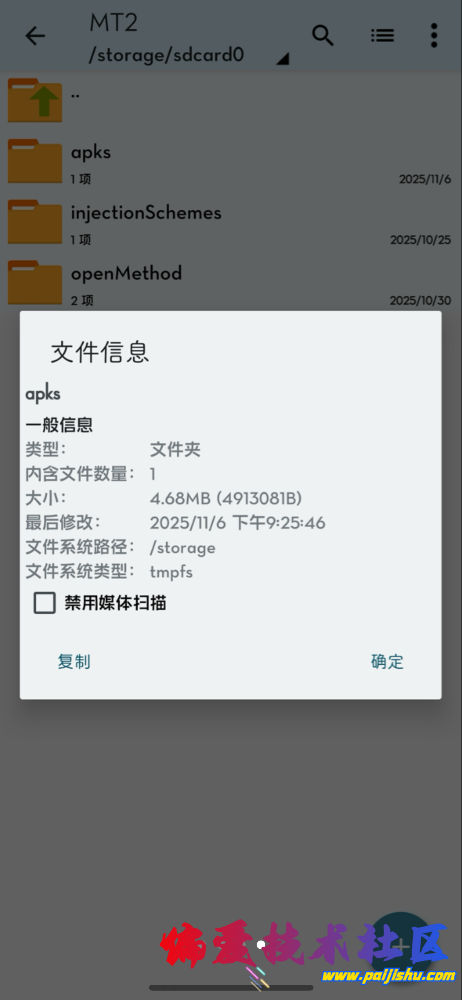Open the injectionSchemes folder icon
This screenshot has width=462, height=1000.
coord(35,222)
